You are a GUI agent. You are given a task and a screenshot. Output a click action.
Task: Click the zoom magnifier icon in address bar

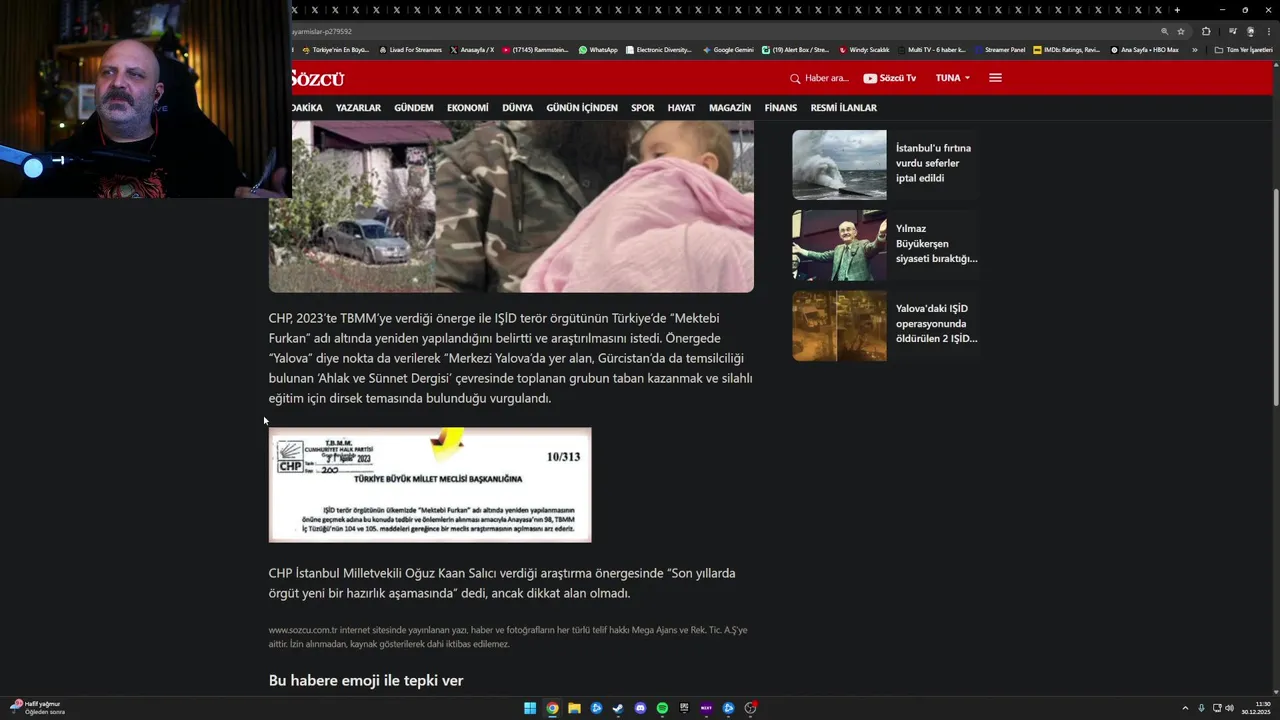tap(1164, 31)
